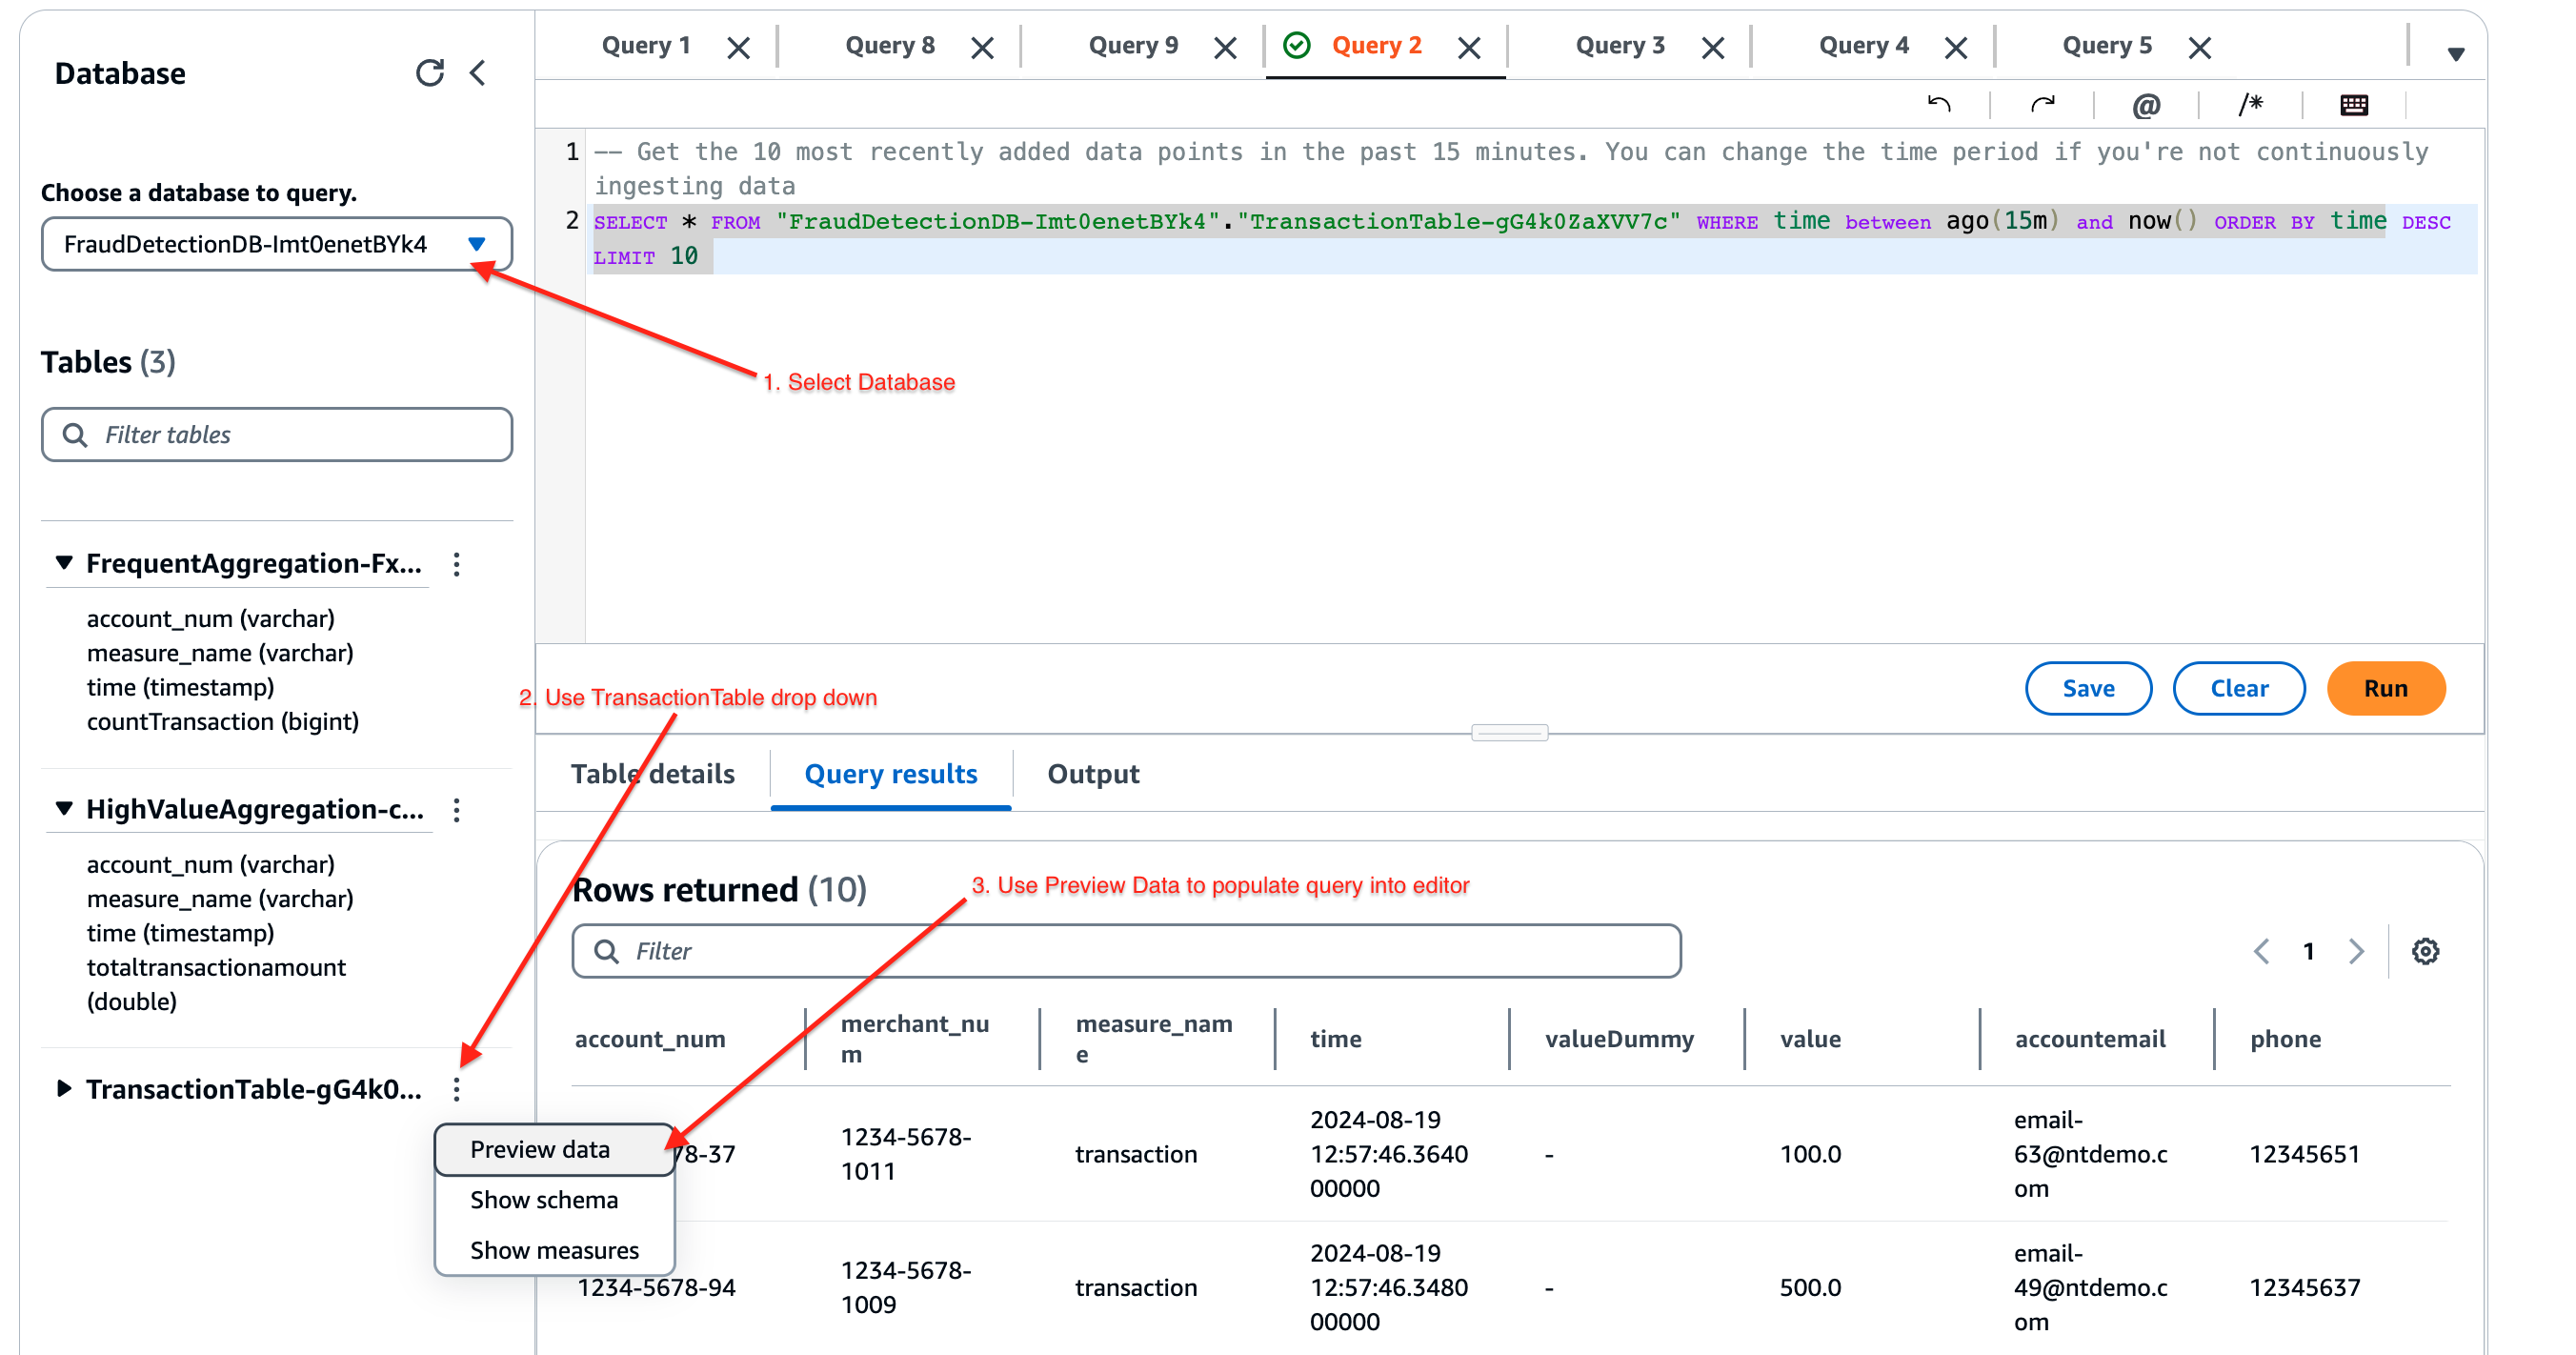
Task: Expand the TransactionTable tree node
Action: pos(63,1088)
